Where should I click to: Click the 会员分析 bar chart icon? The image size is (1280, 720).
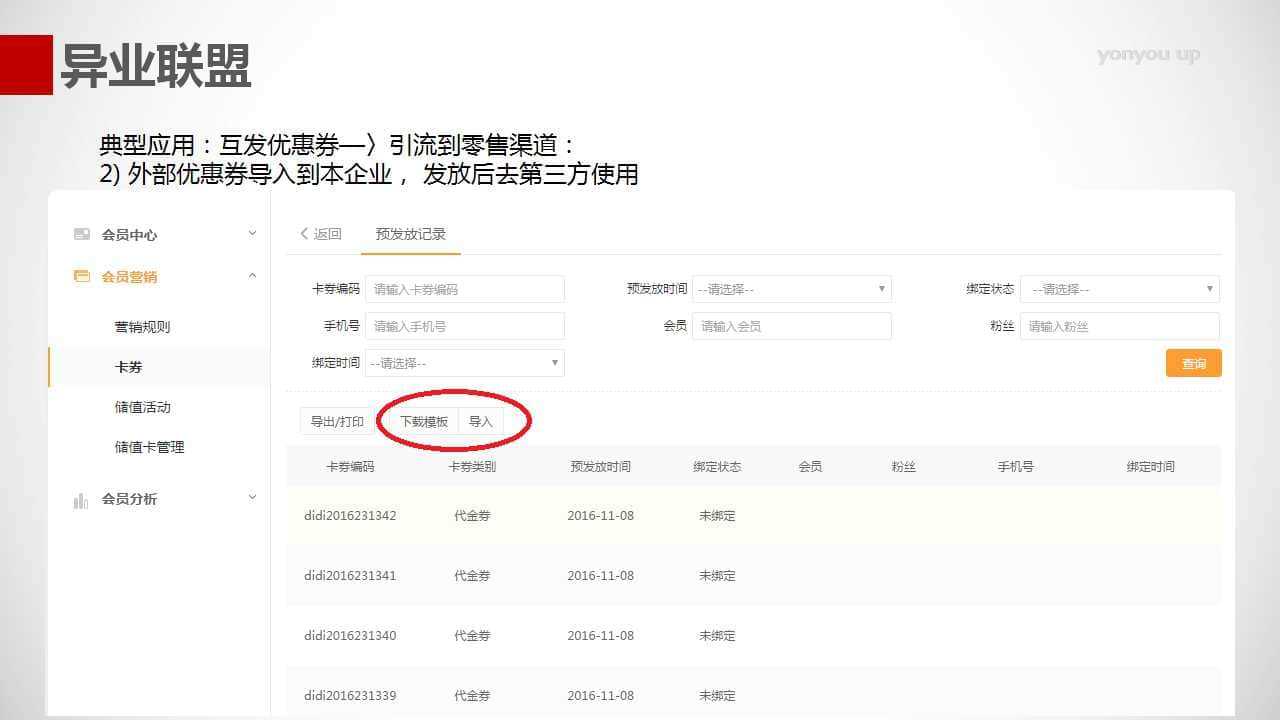tap(81, 500)
